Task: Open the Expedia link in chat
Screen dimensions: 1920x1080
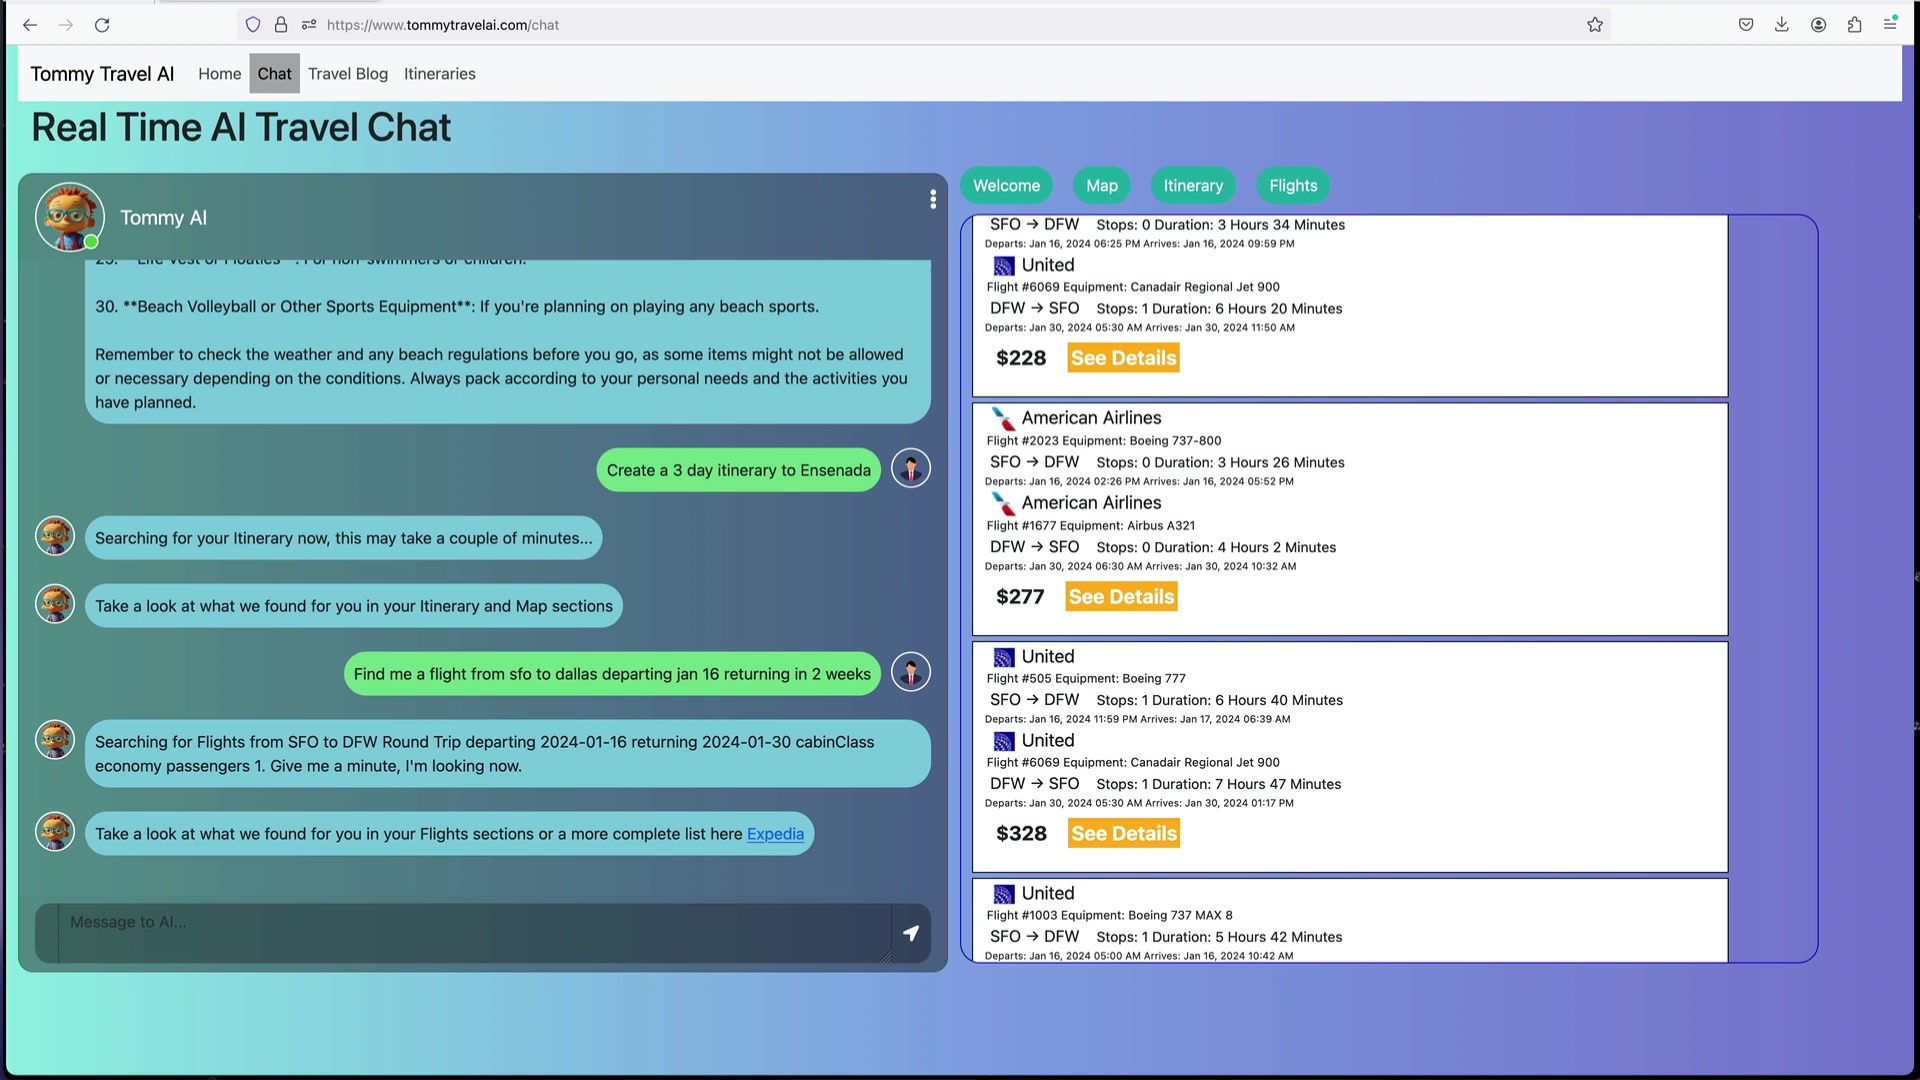Action: pyautogui.click(x=775, y=834)
